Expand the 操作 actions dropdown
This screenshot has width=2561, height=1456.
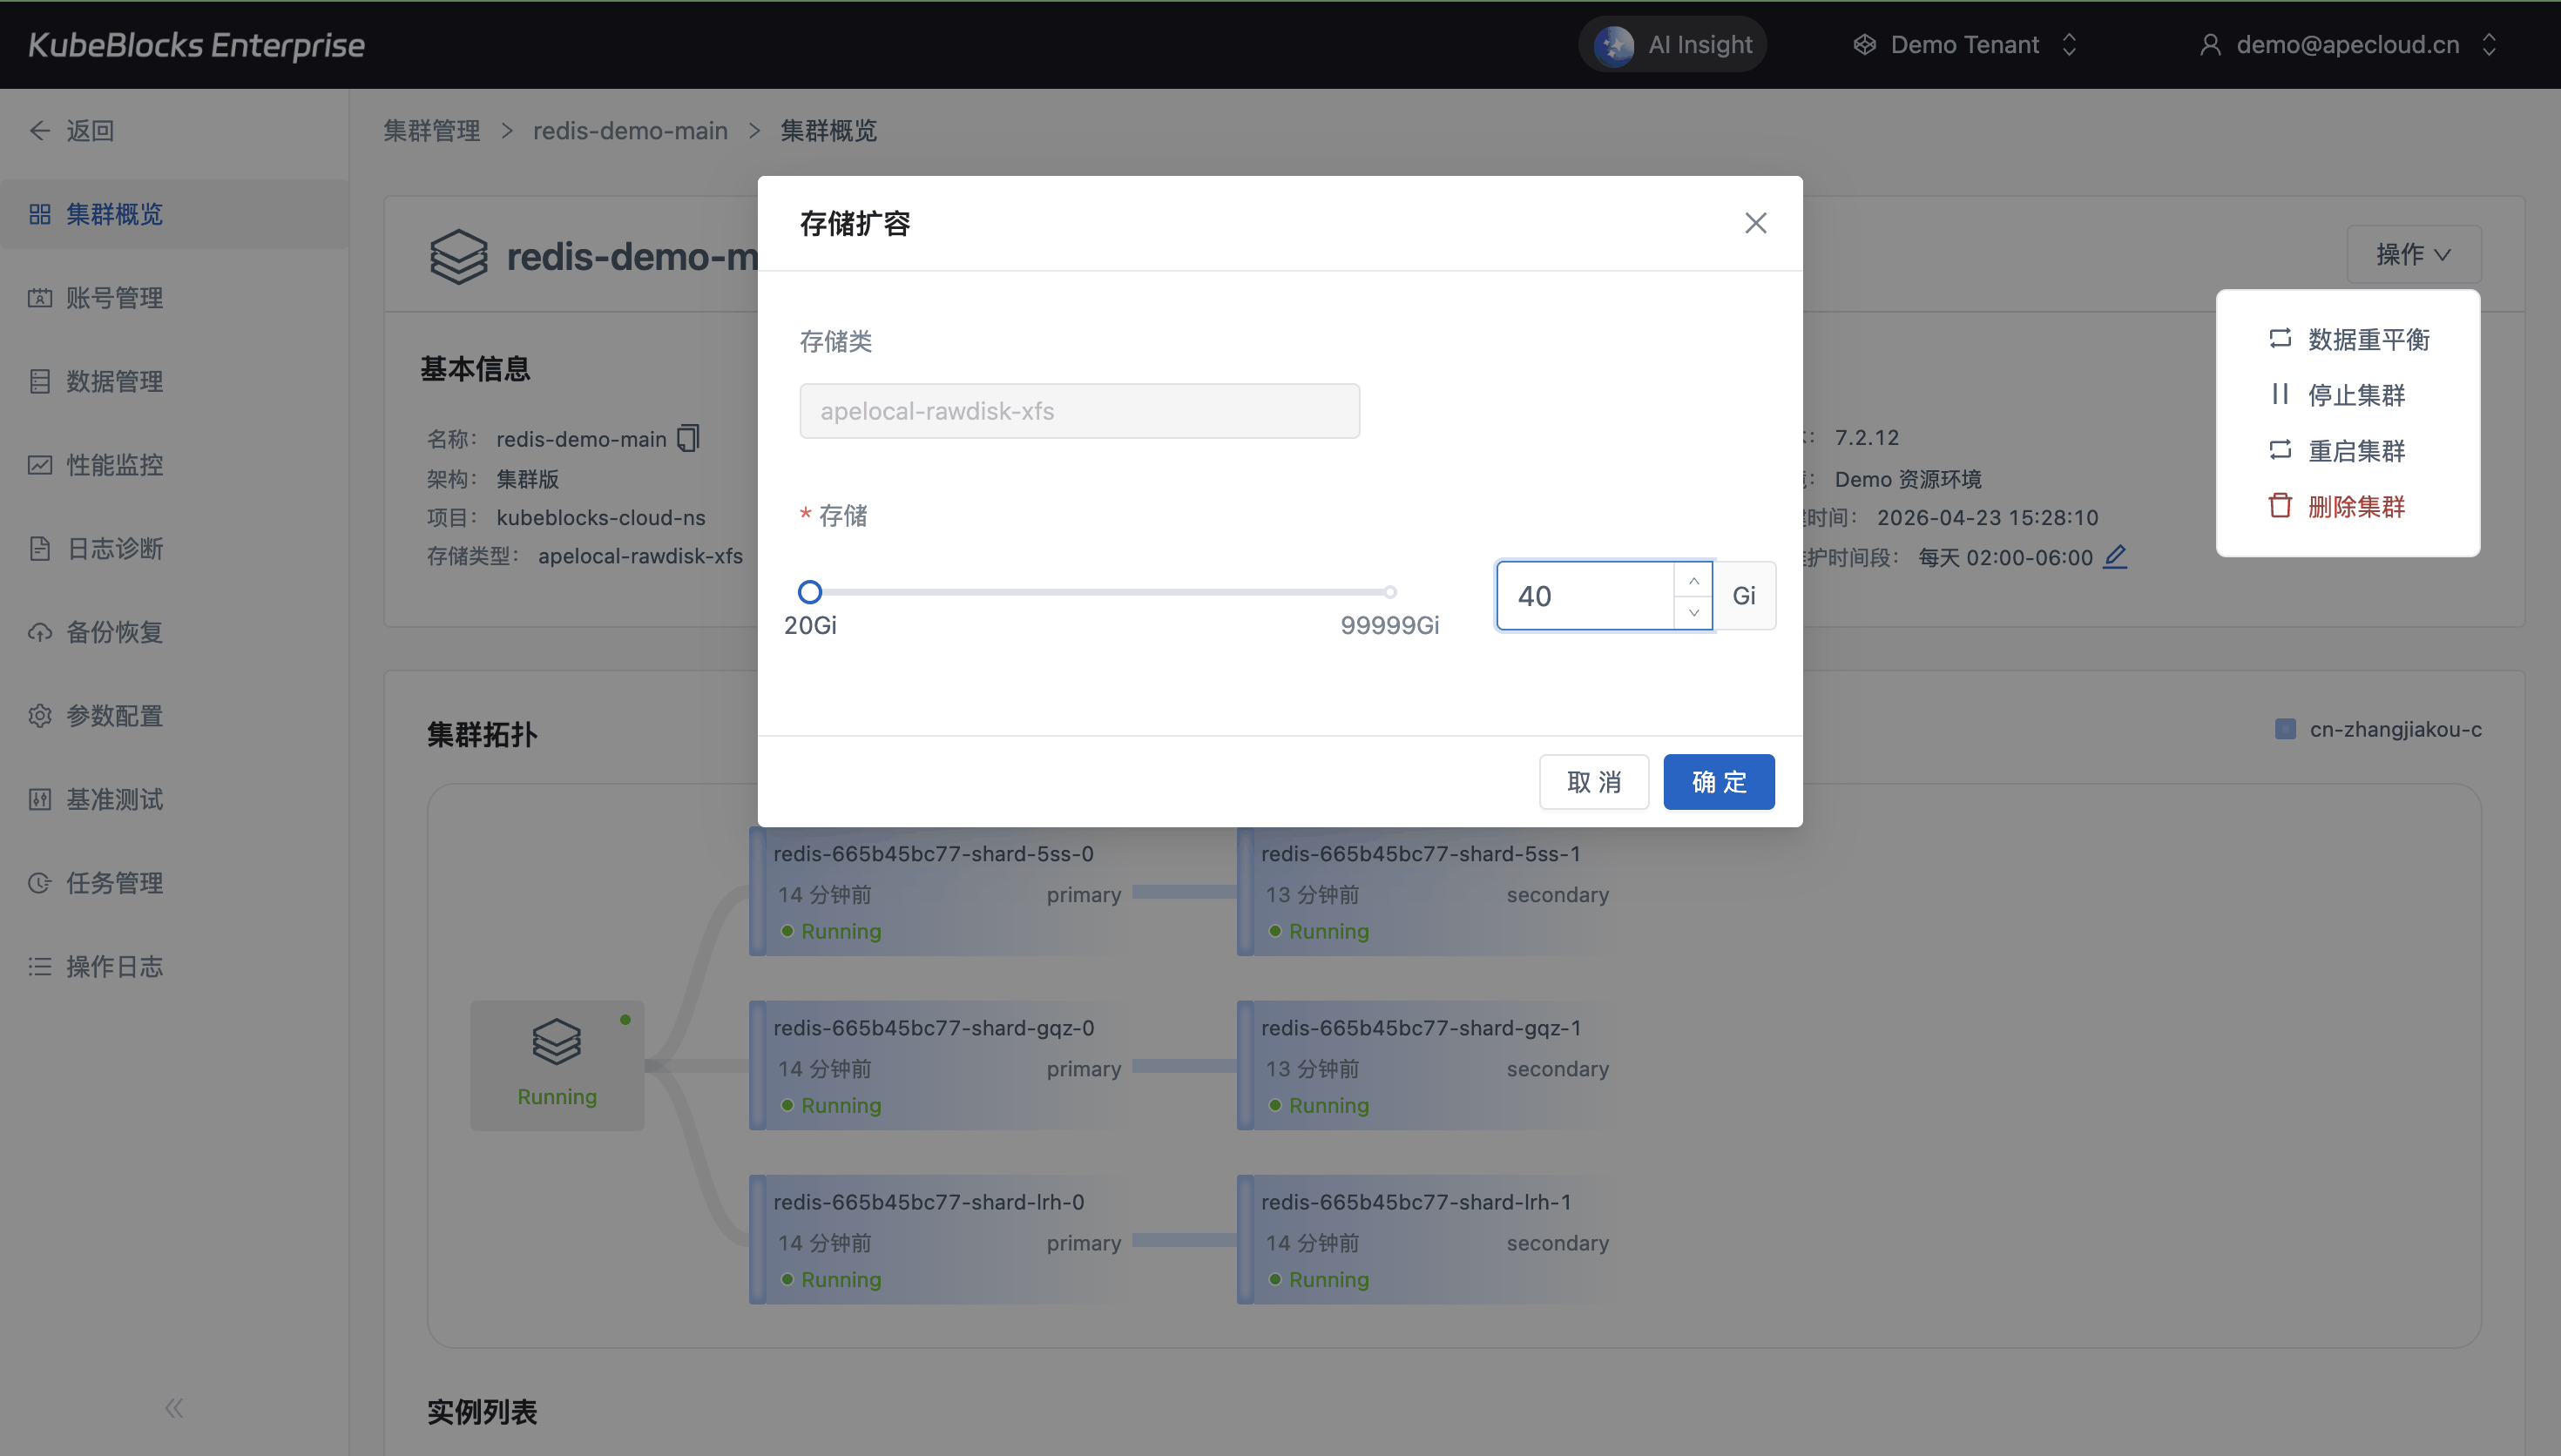pos(2413,255)
